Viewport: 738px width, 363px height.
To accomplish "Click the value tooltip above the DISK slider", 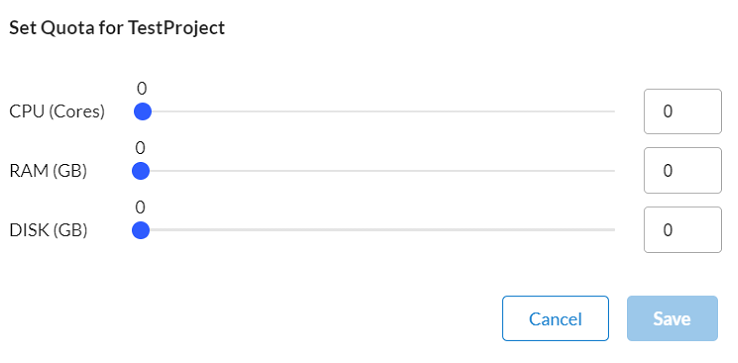I will click(140, 207).
